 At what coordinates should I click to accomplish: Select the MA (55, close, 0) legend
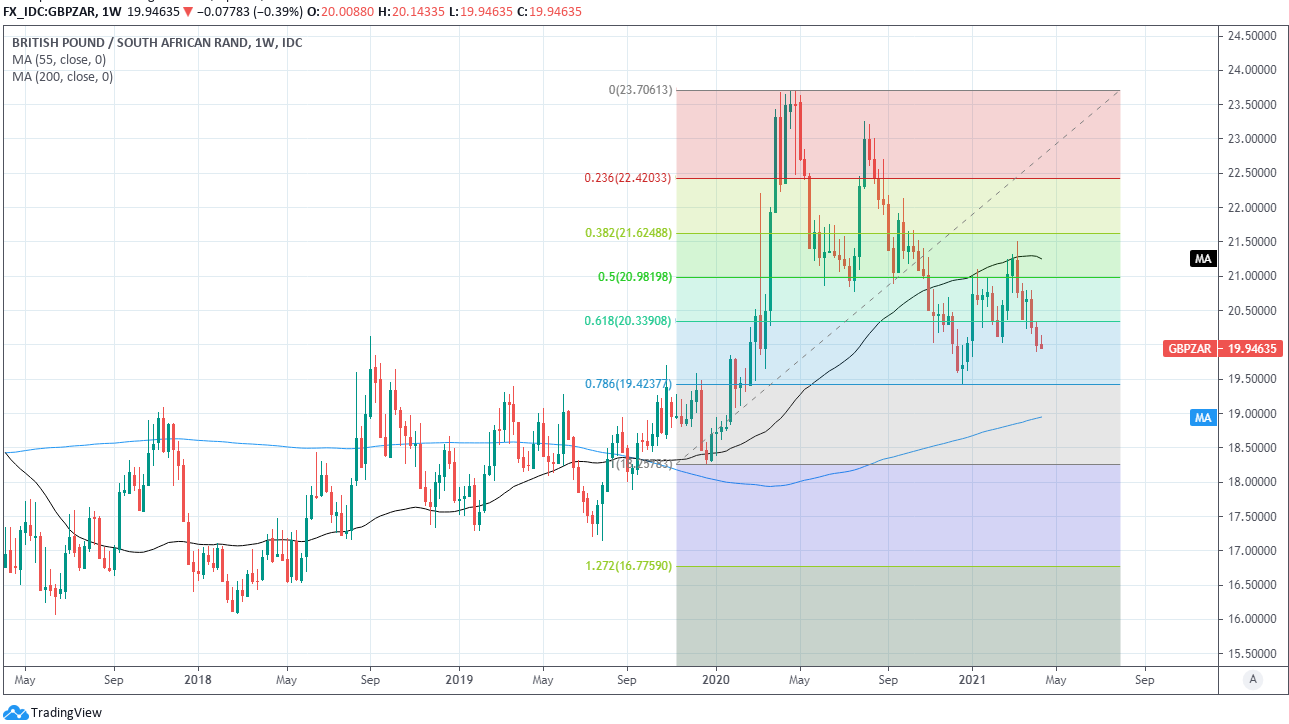click(59, 60)
